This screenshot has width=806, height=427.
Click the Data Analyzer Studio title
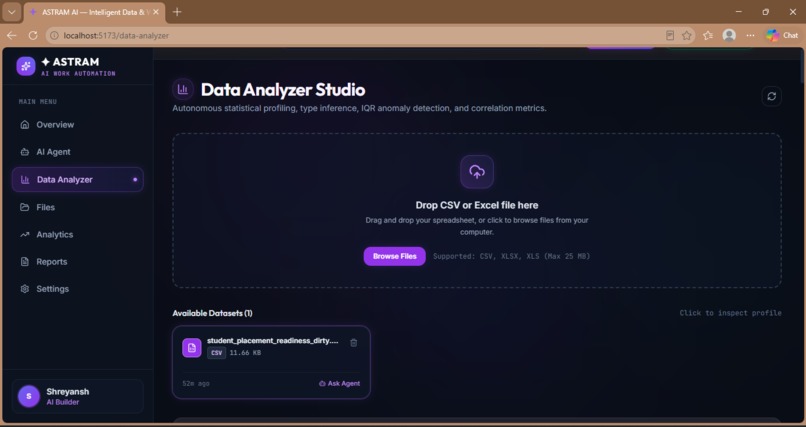[283, 90]
